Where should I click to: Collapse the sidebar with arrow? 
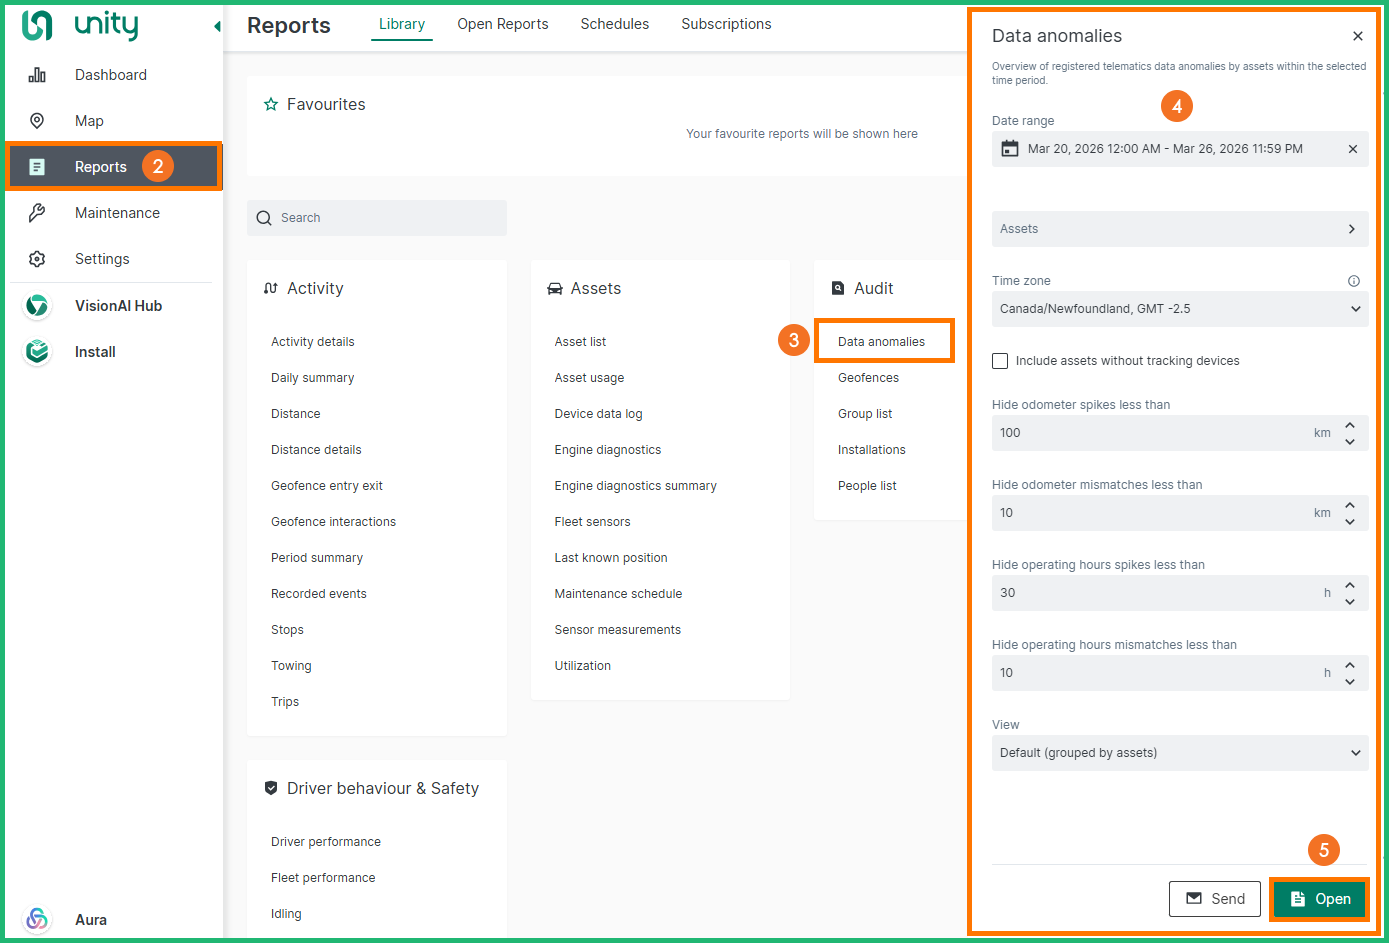click(217, 26)
